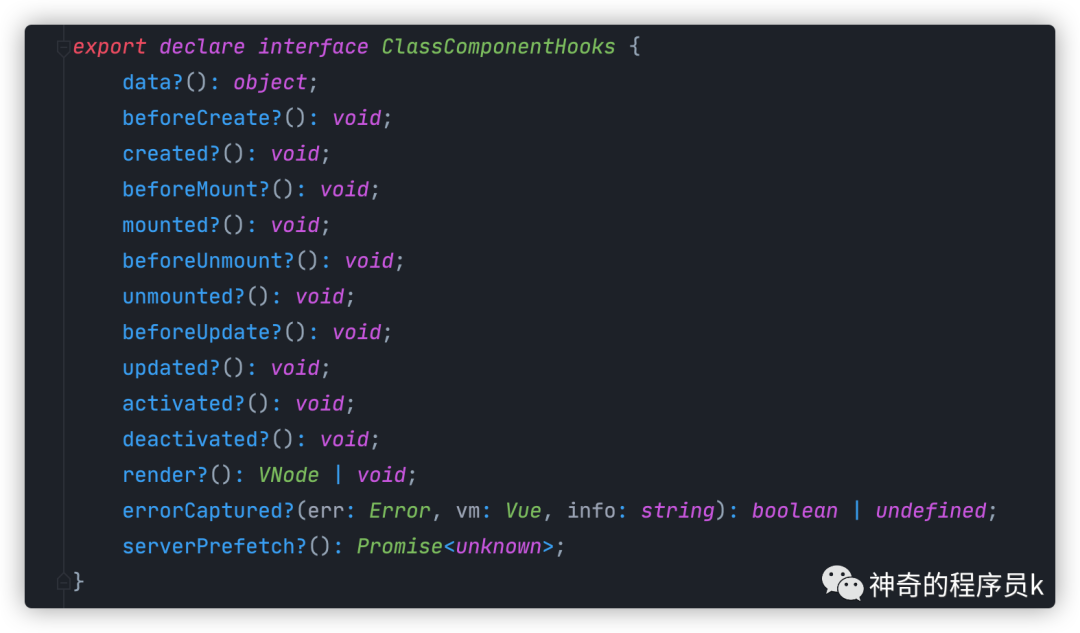Click the export keyword
1080x633 pixels.
coord(110,47)
